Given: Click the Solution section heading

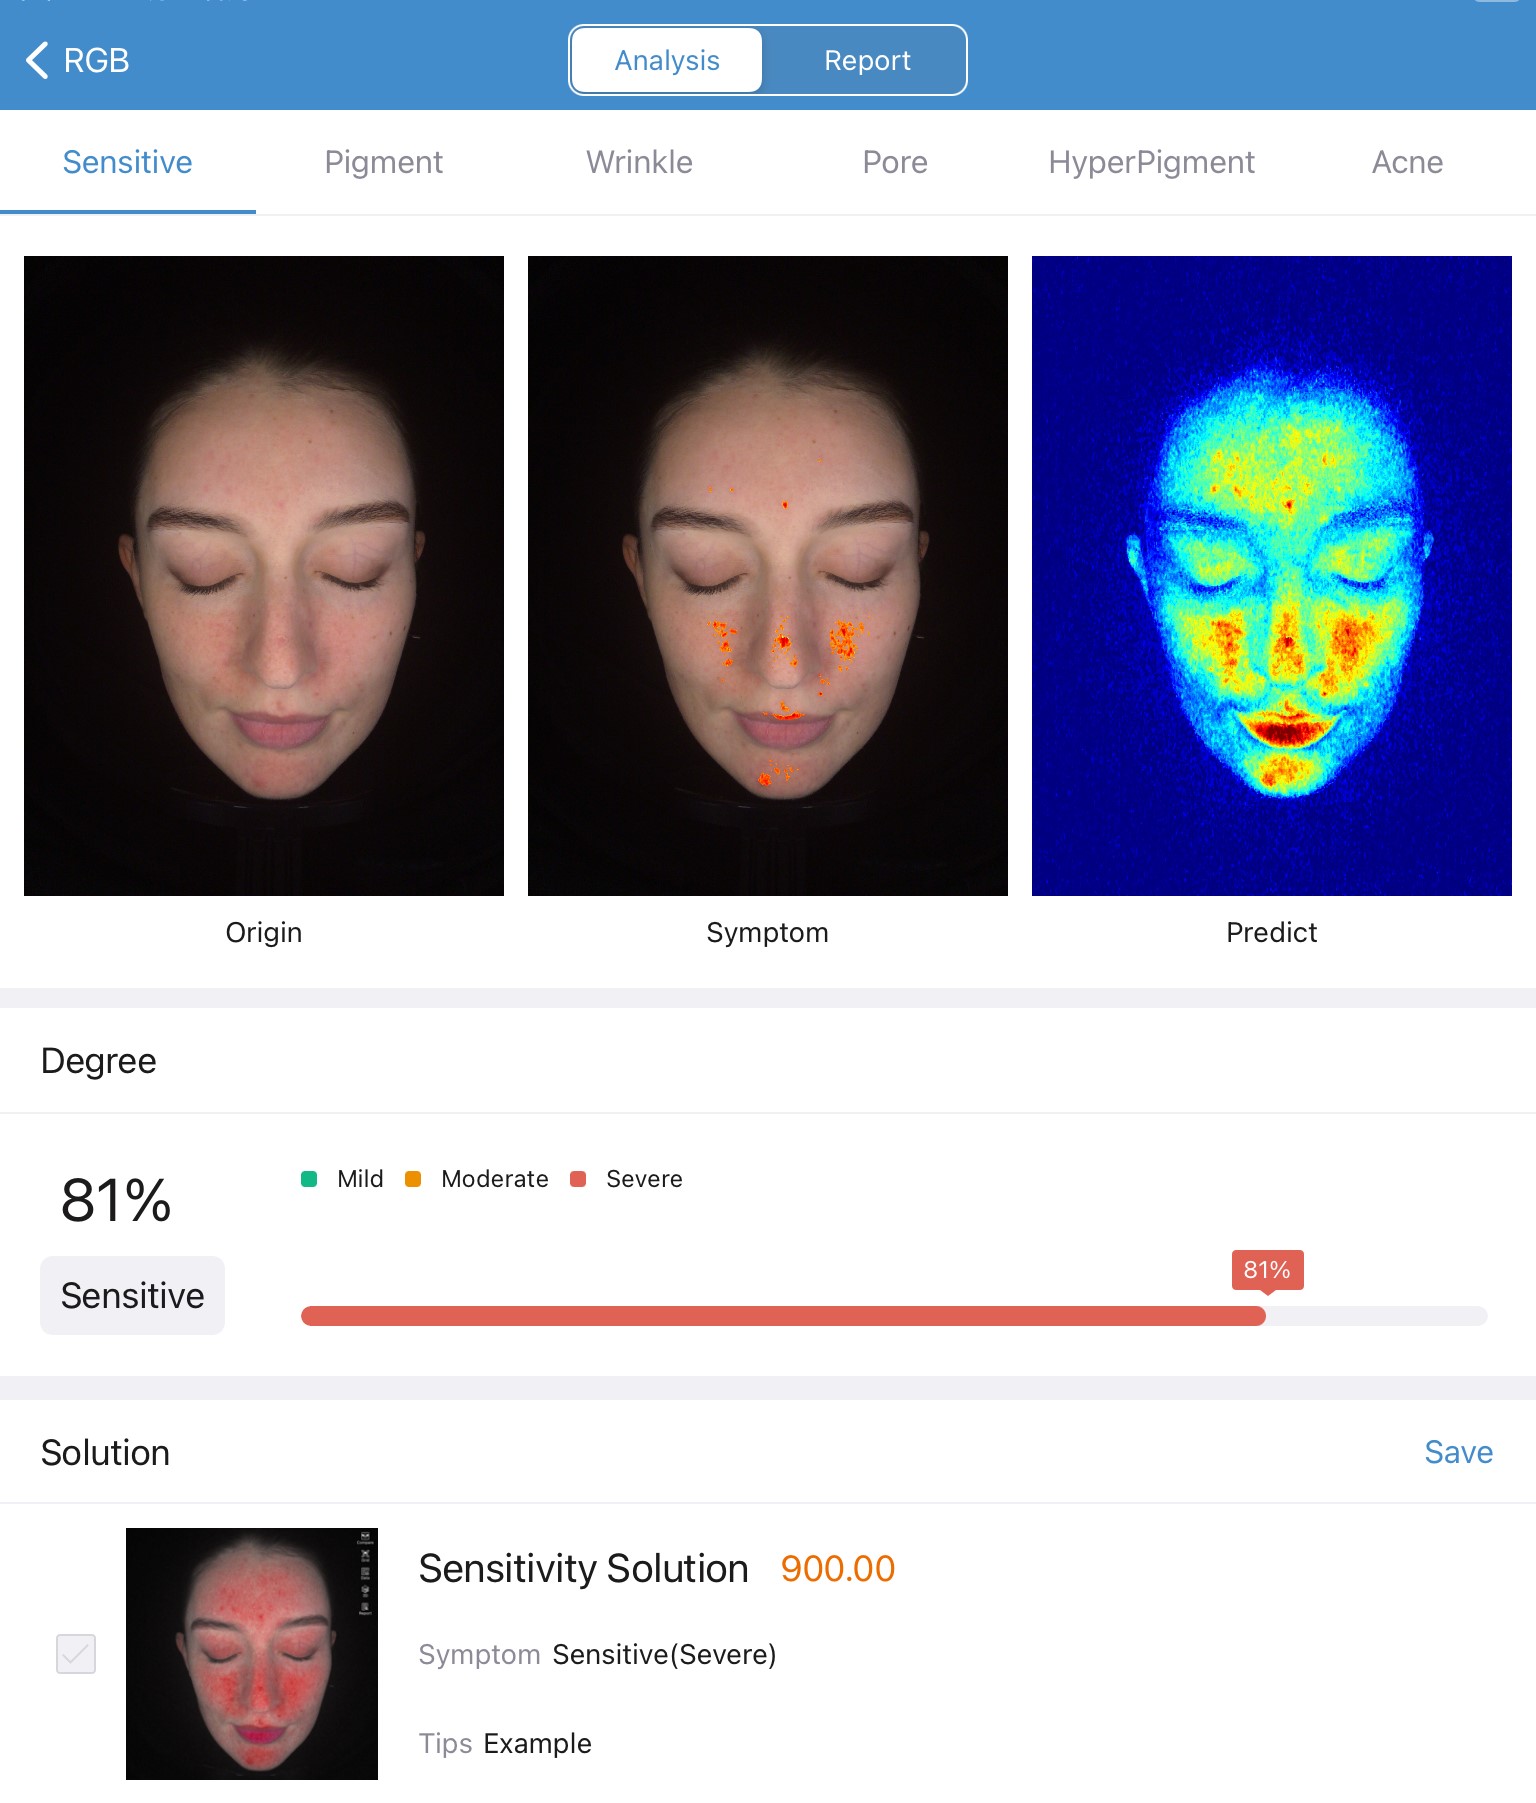Looking at the screenshot, I should [105, 1453].
